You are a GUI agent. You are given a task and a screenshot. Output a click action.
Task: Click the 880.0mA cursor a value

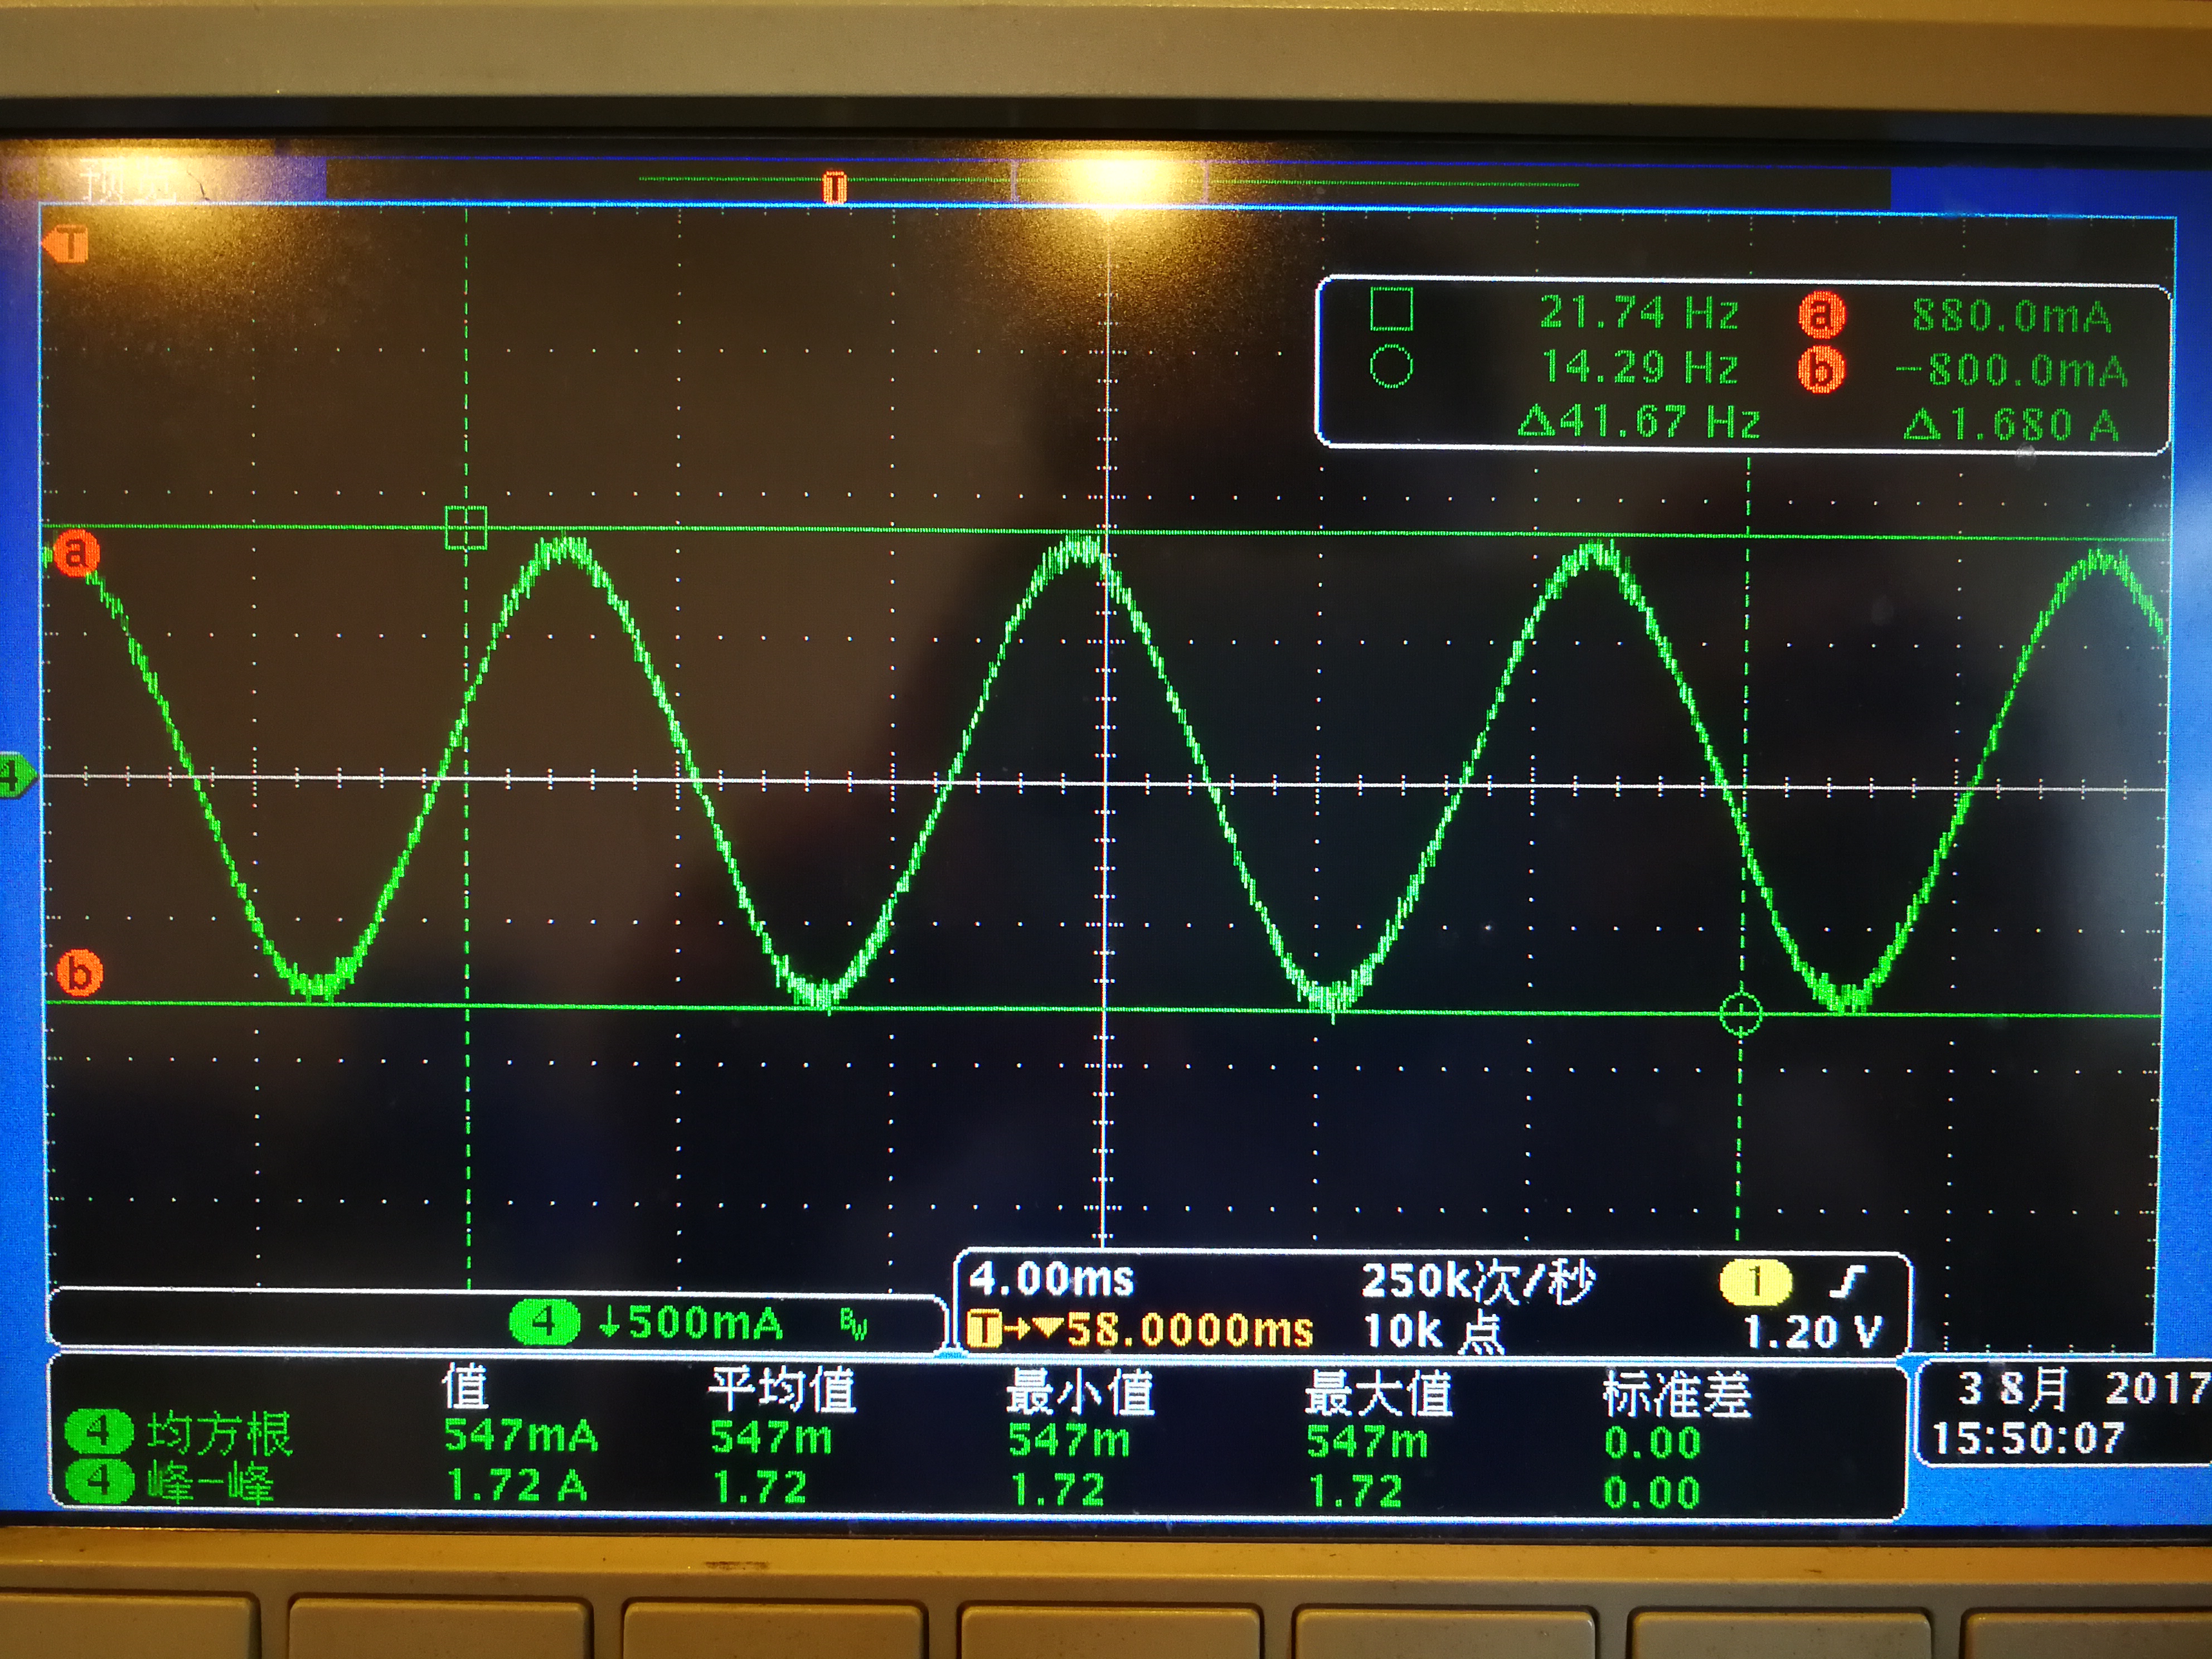click(2011, 317)
